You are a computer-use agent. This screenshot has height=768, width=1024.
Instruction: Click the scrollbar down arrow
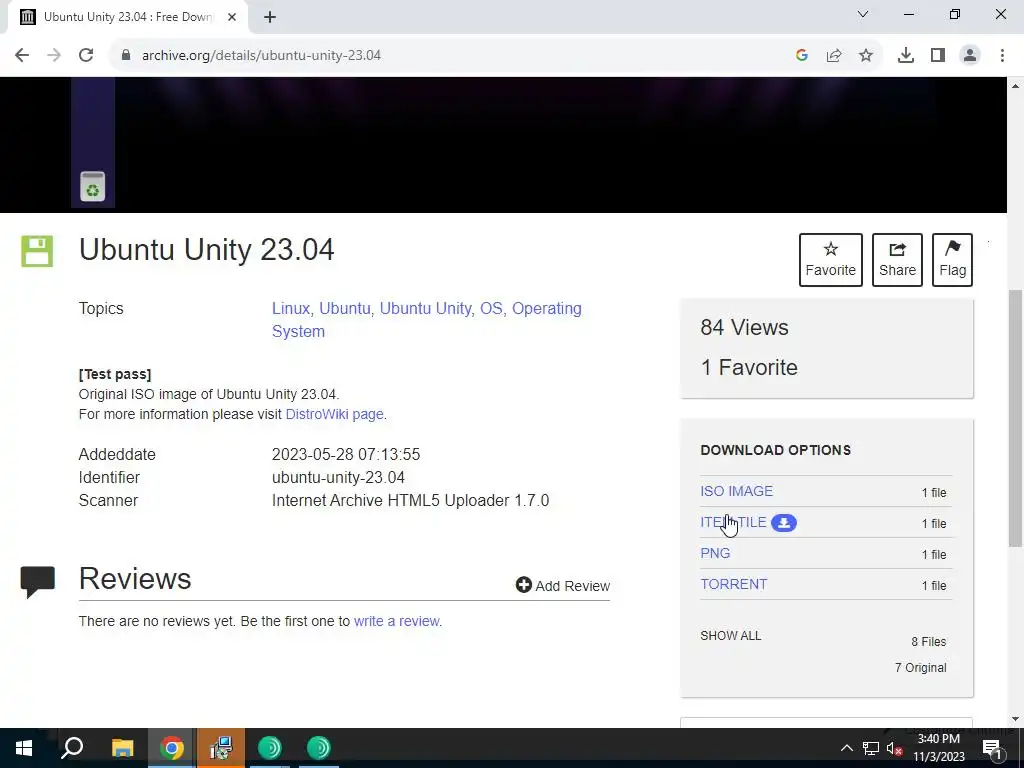tap(1016, 719)
